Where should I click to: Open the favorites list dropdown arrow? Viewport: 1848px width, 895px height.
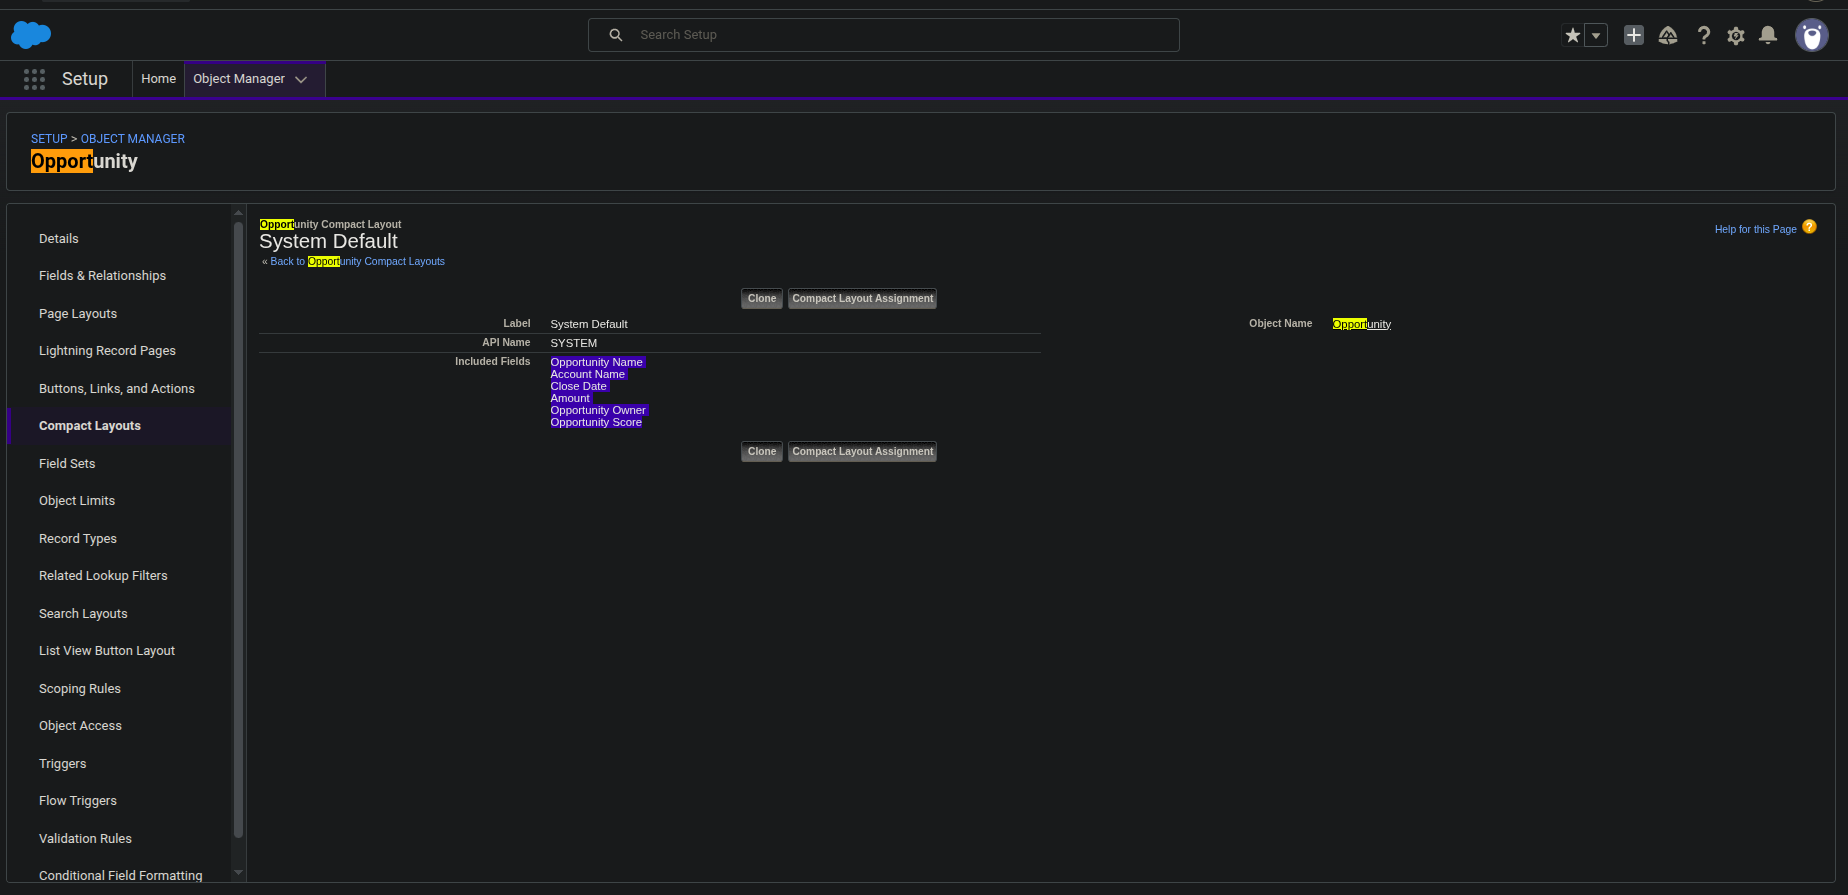coord(1596,35)
